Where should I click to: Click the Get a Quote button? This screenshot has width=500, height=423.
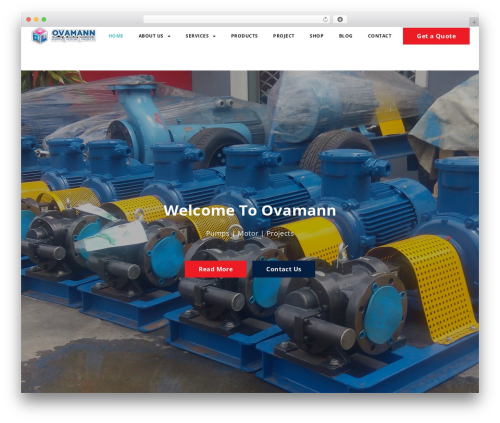pyautogui.click(x=436, y=36)
